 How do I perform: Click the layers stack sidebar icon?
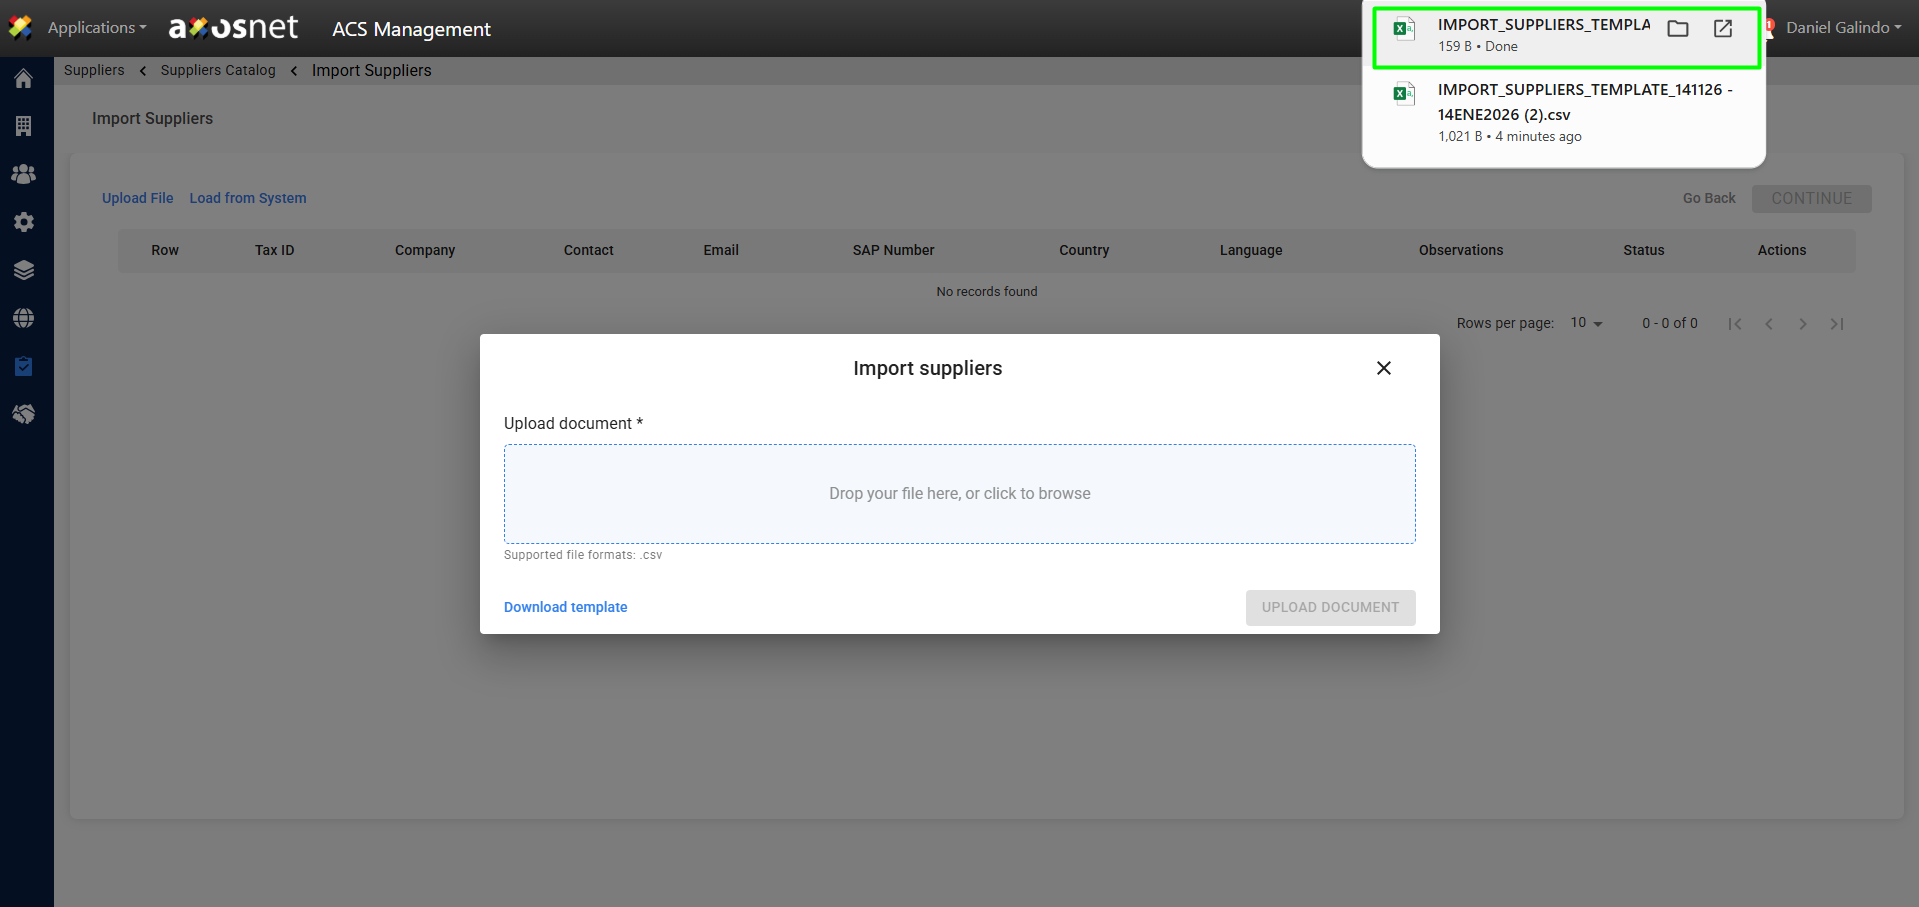point(24,270)
